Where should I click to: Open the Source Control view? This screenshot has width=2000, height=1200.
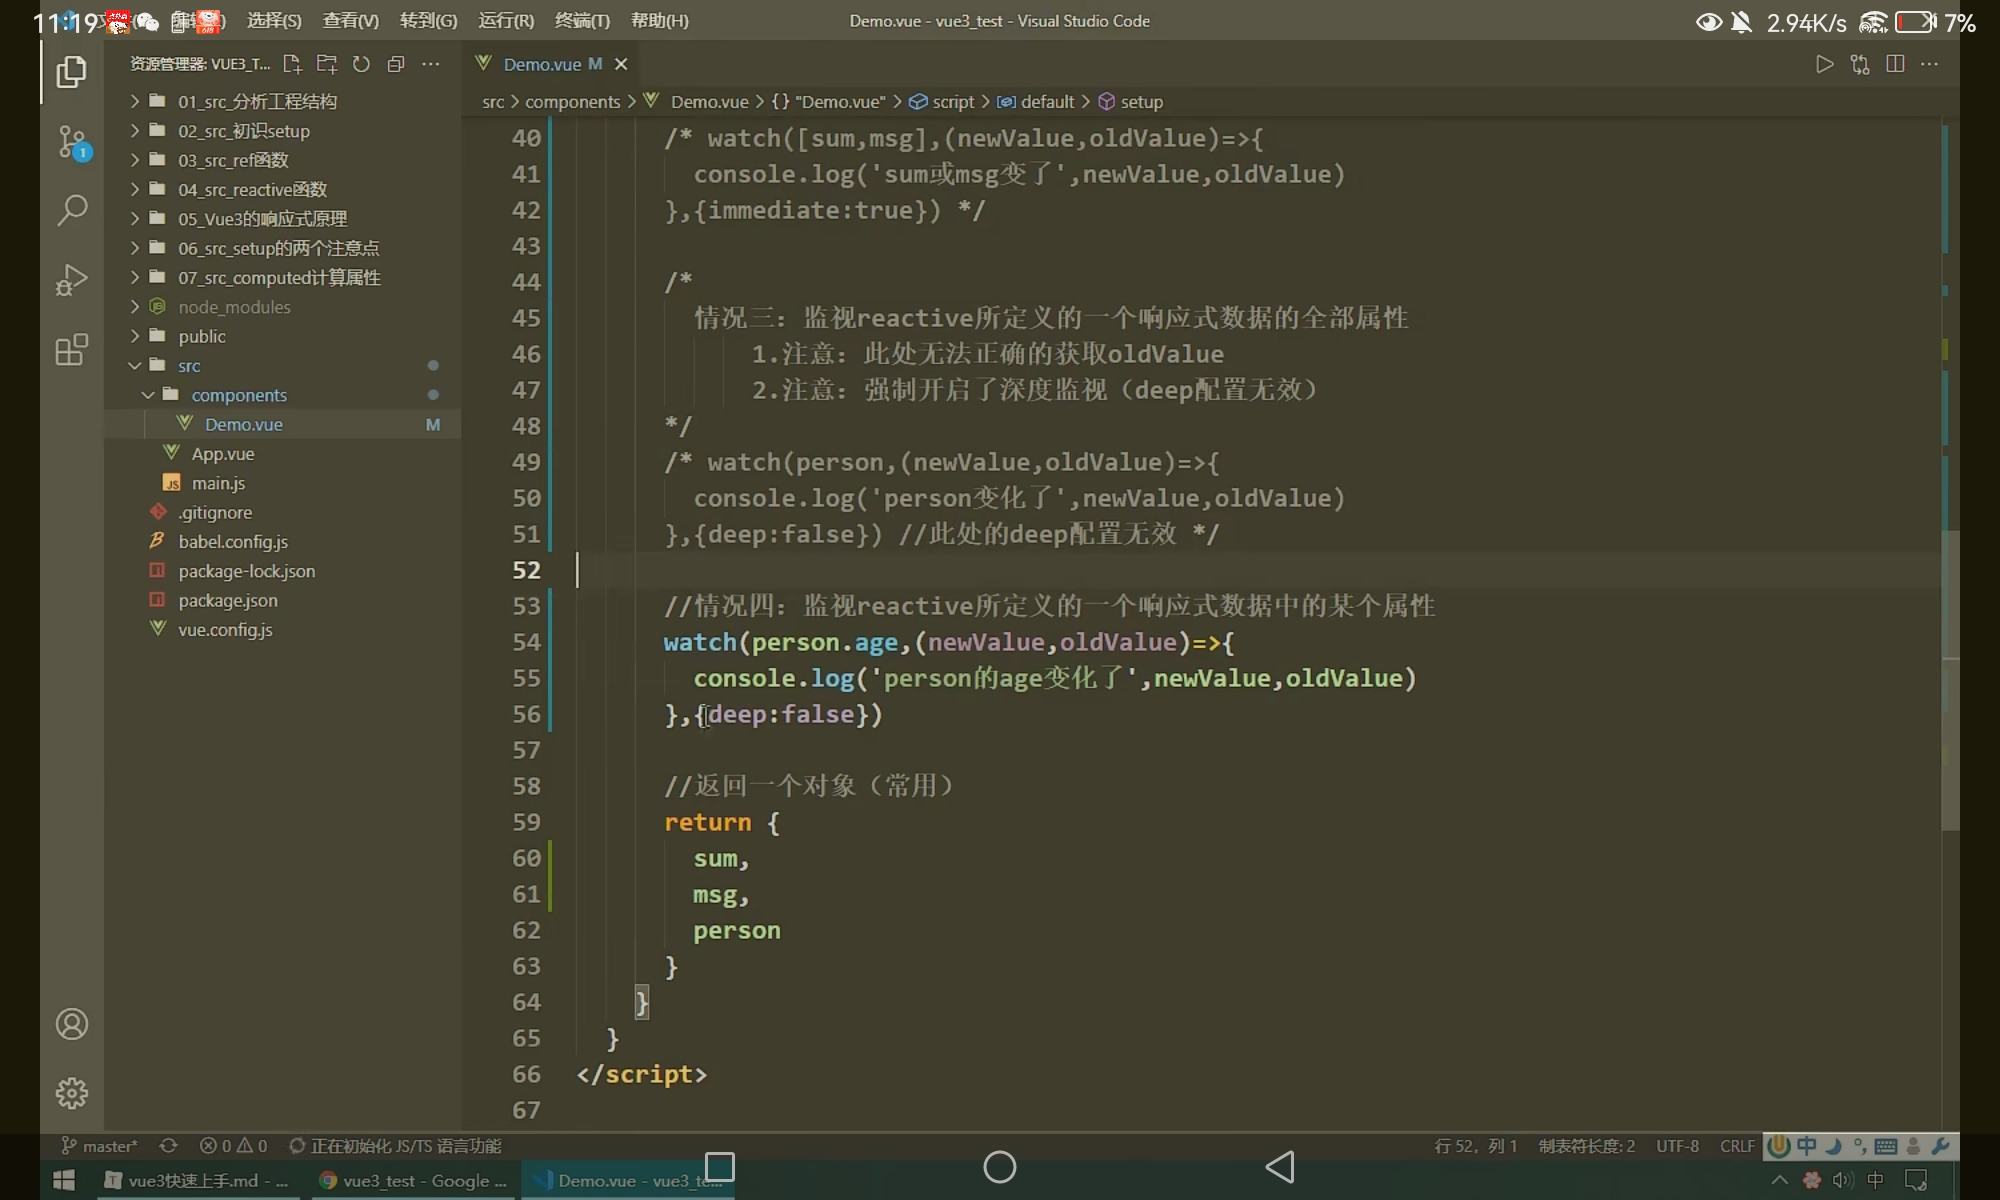(x=72, y=142)
